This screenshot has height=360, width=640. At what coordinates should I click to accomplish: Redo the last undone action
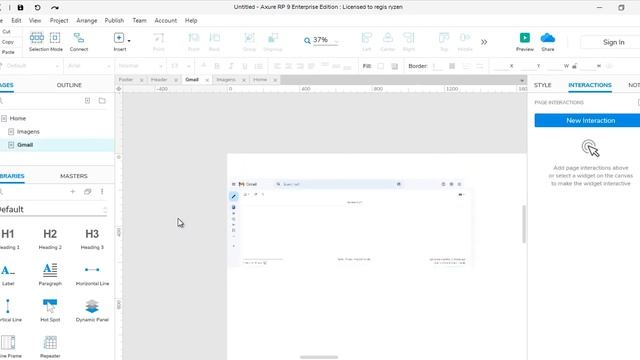[x=55, y=7]
